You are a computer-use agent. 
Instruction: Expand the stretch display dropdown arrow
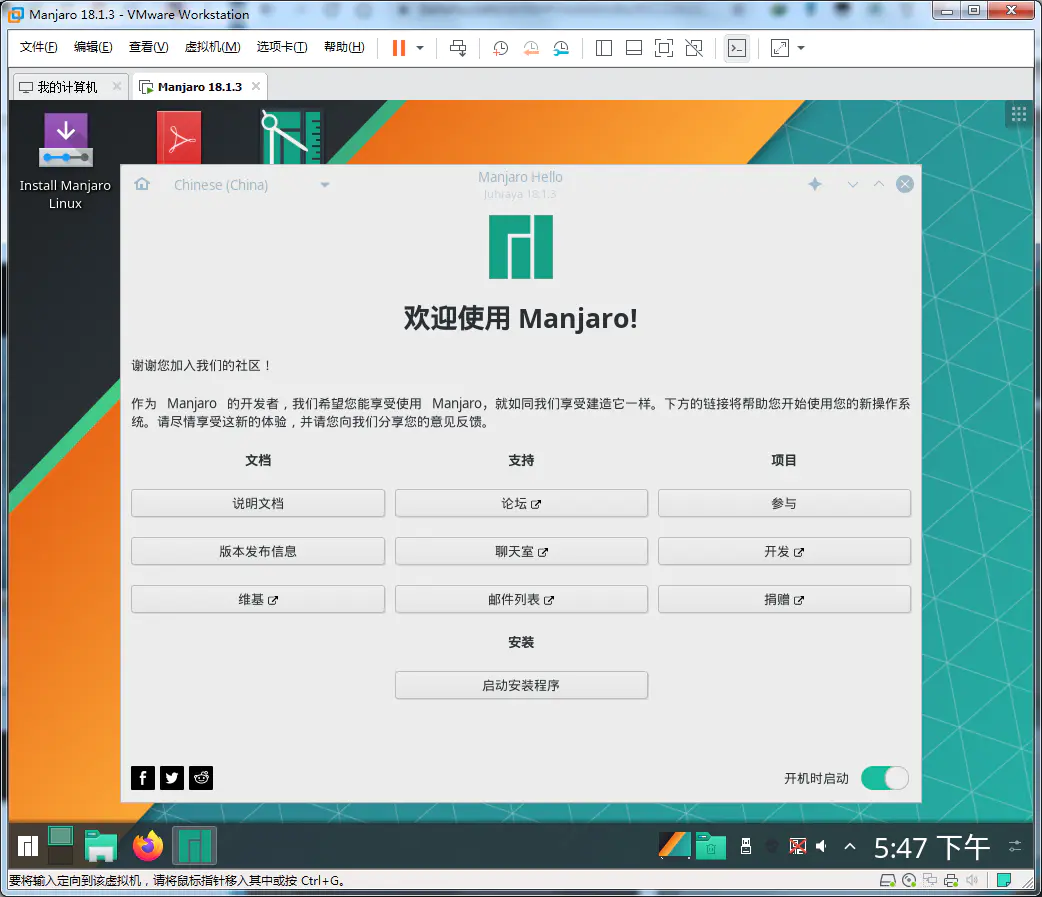tap(801, 48)
